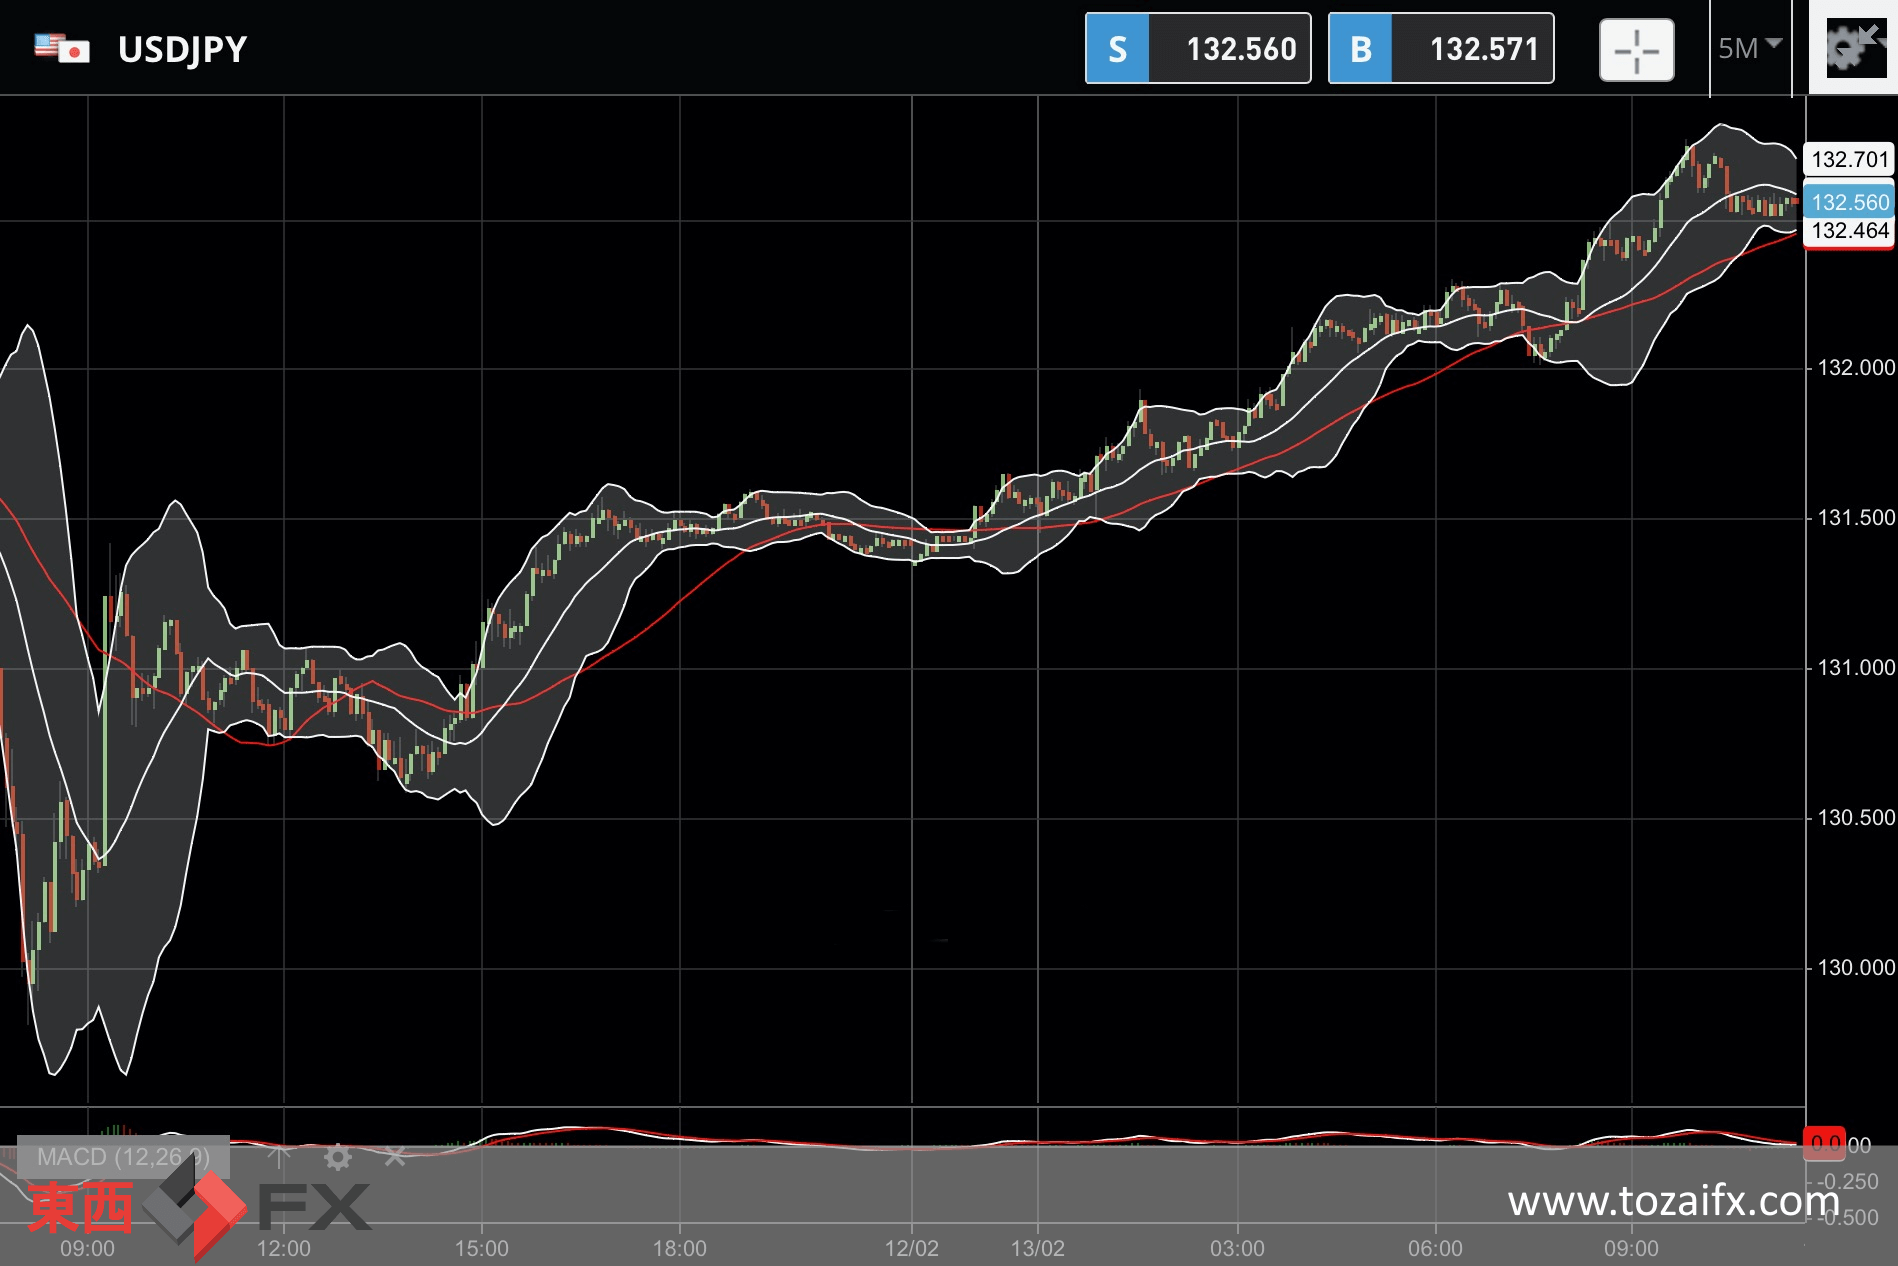Click the 132.464 lower band price label
The image size is (1898, 1266).
1849,231
